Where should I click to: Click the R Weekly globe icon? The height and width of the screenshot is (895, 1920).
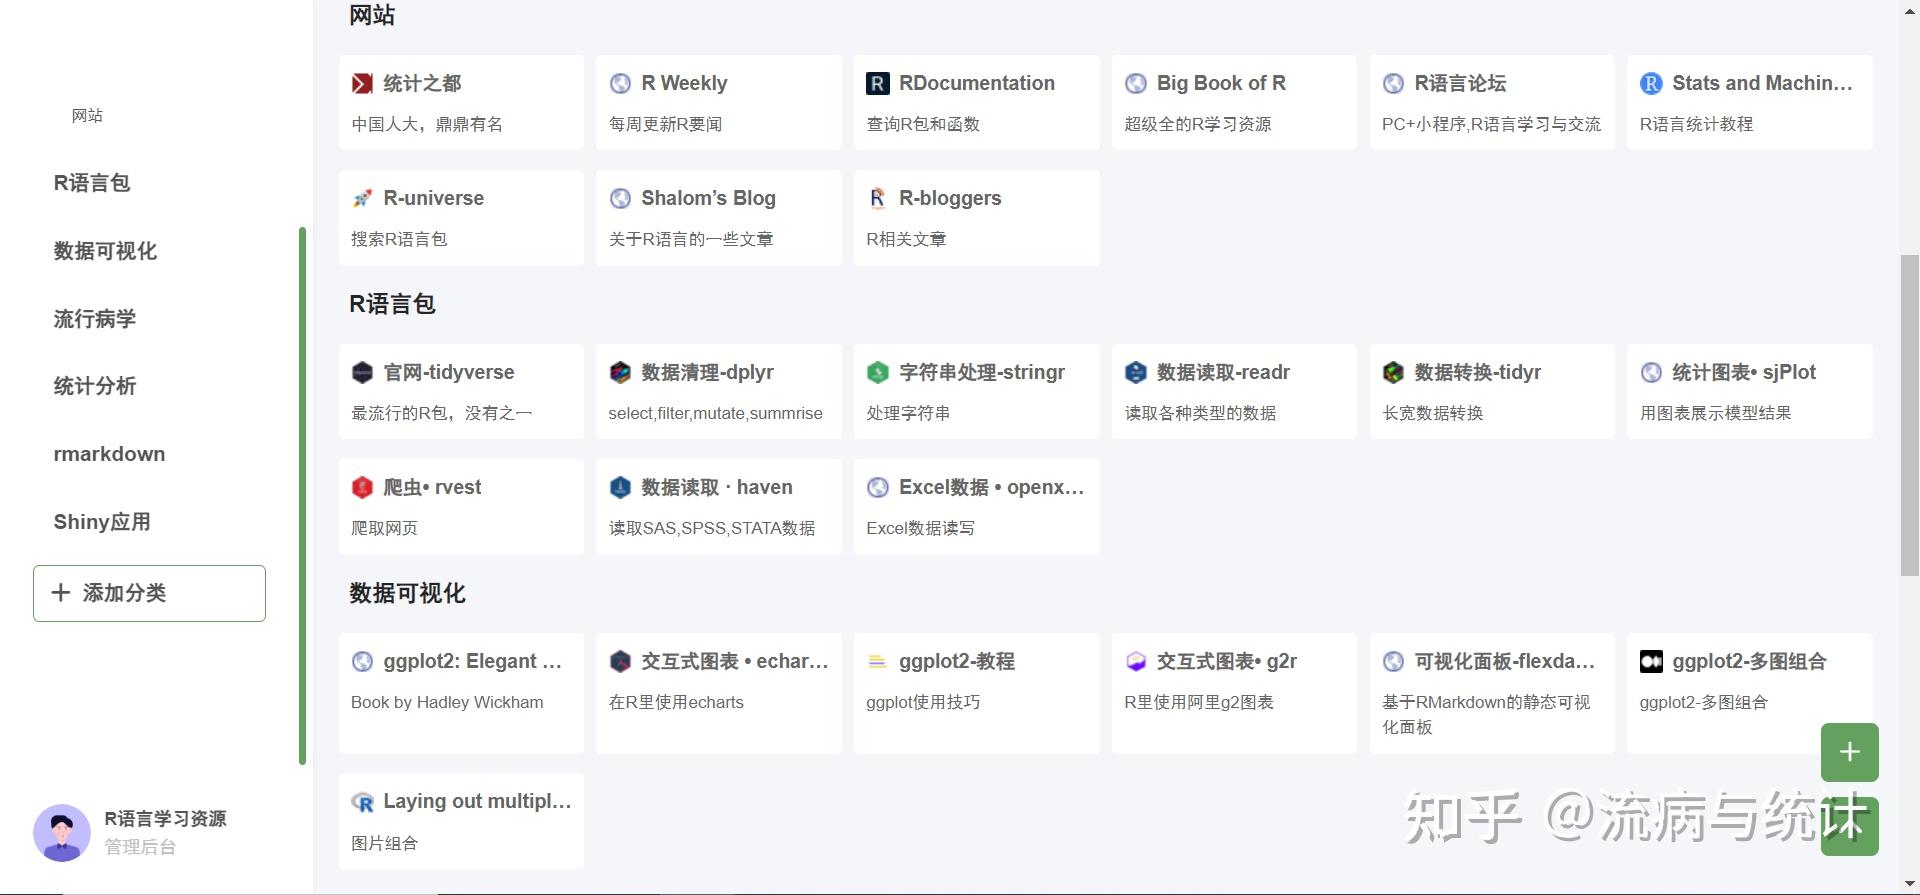point(620,84)
